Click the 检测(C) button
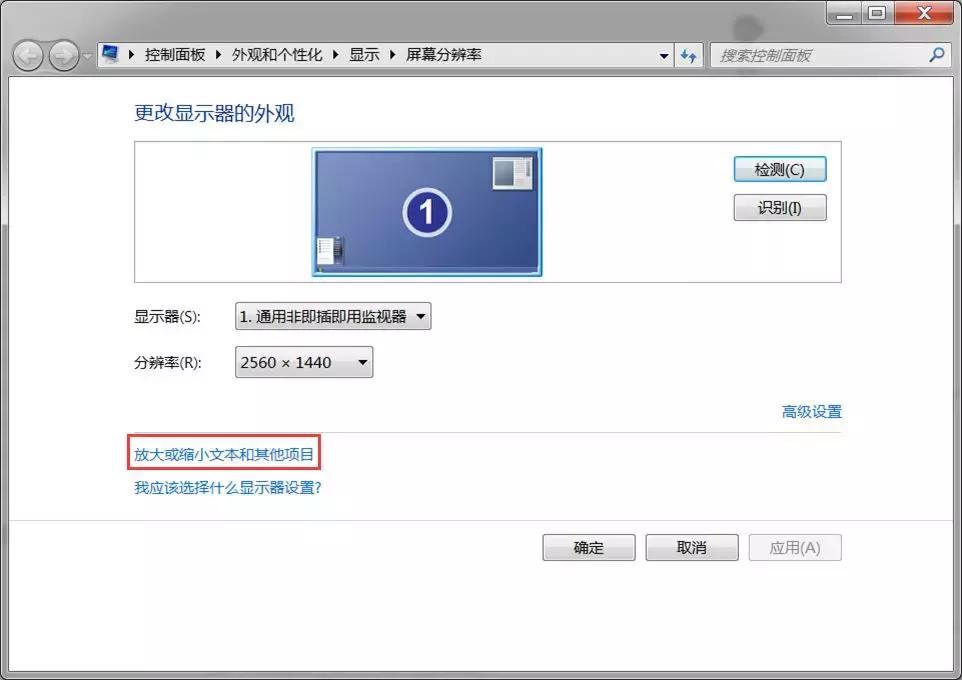Screen dimensions: 962x680 (779, 168)
